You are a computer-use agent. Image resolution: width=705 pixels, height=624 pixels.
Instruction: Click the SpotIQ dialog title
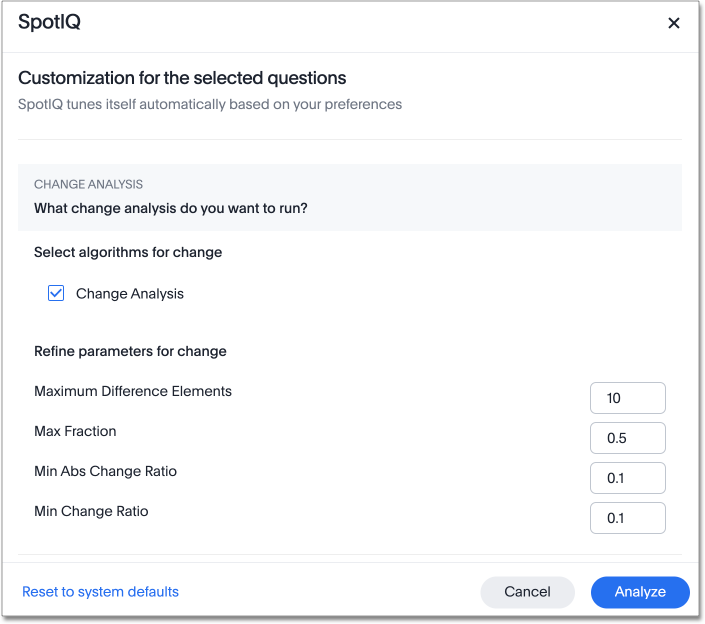[x=49, y=23]
